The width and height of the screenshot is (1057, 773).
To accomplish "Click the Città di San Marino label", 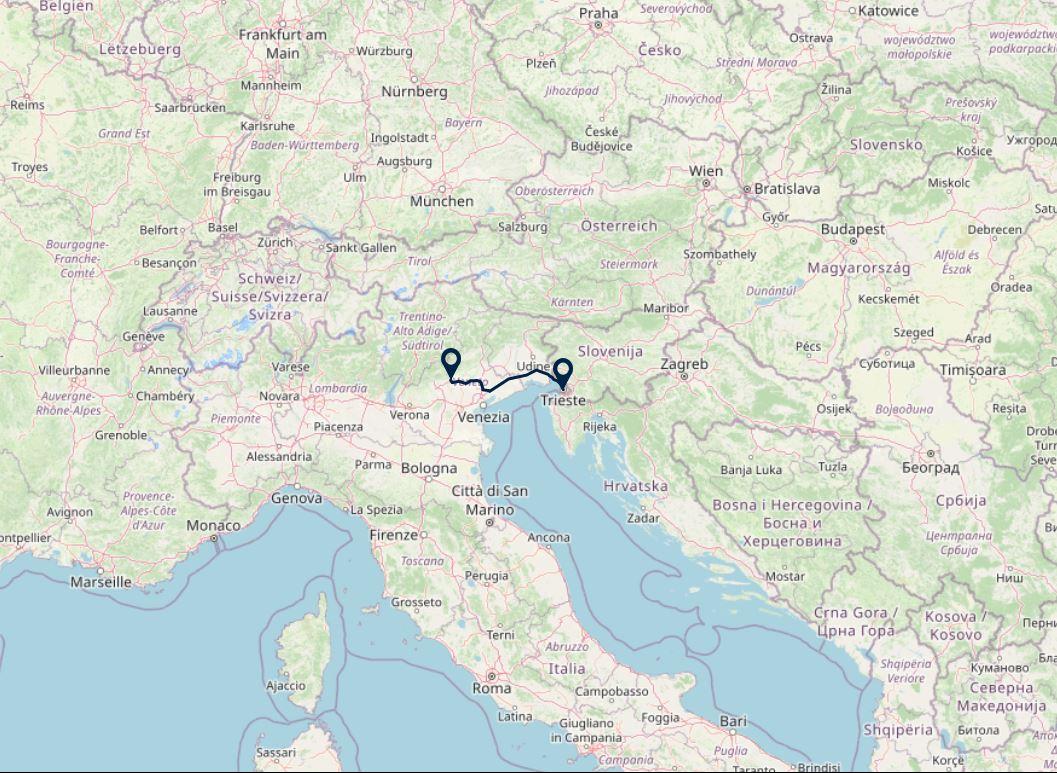I will click(490, 500).
